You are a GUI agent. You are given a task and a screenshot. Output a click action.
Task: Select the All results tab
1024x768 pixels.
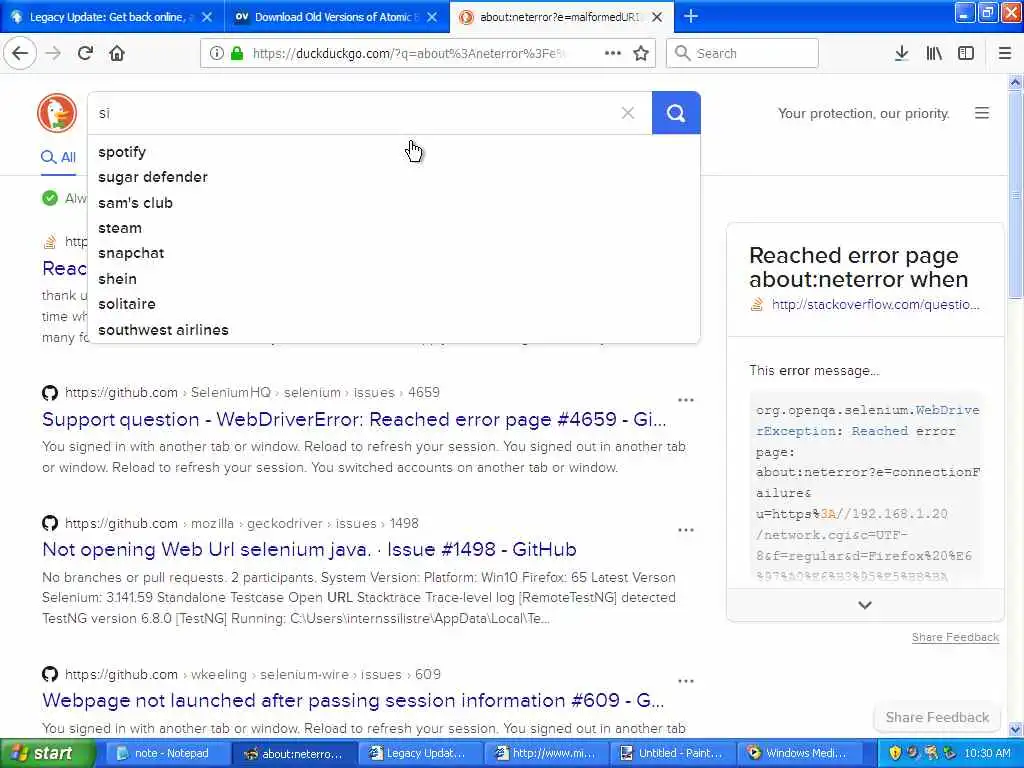pos(58,157)
